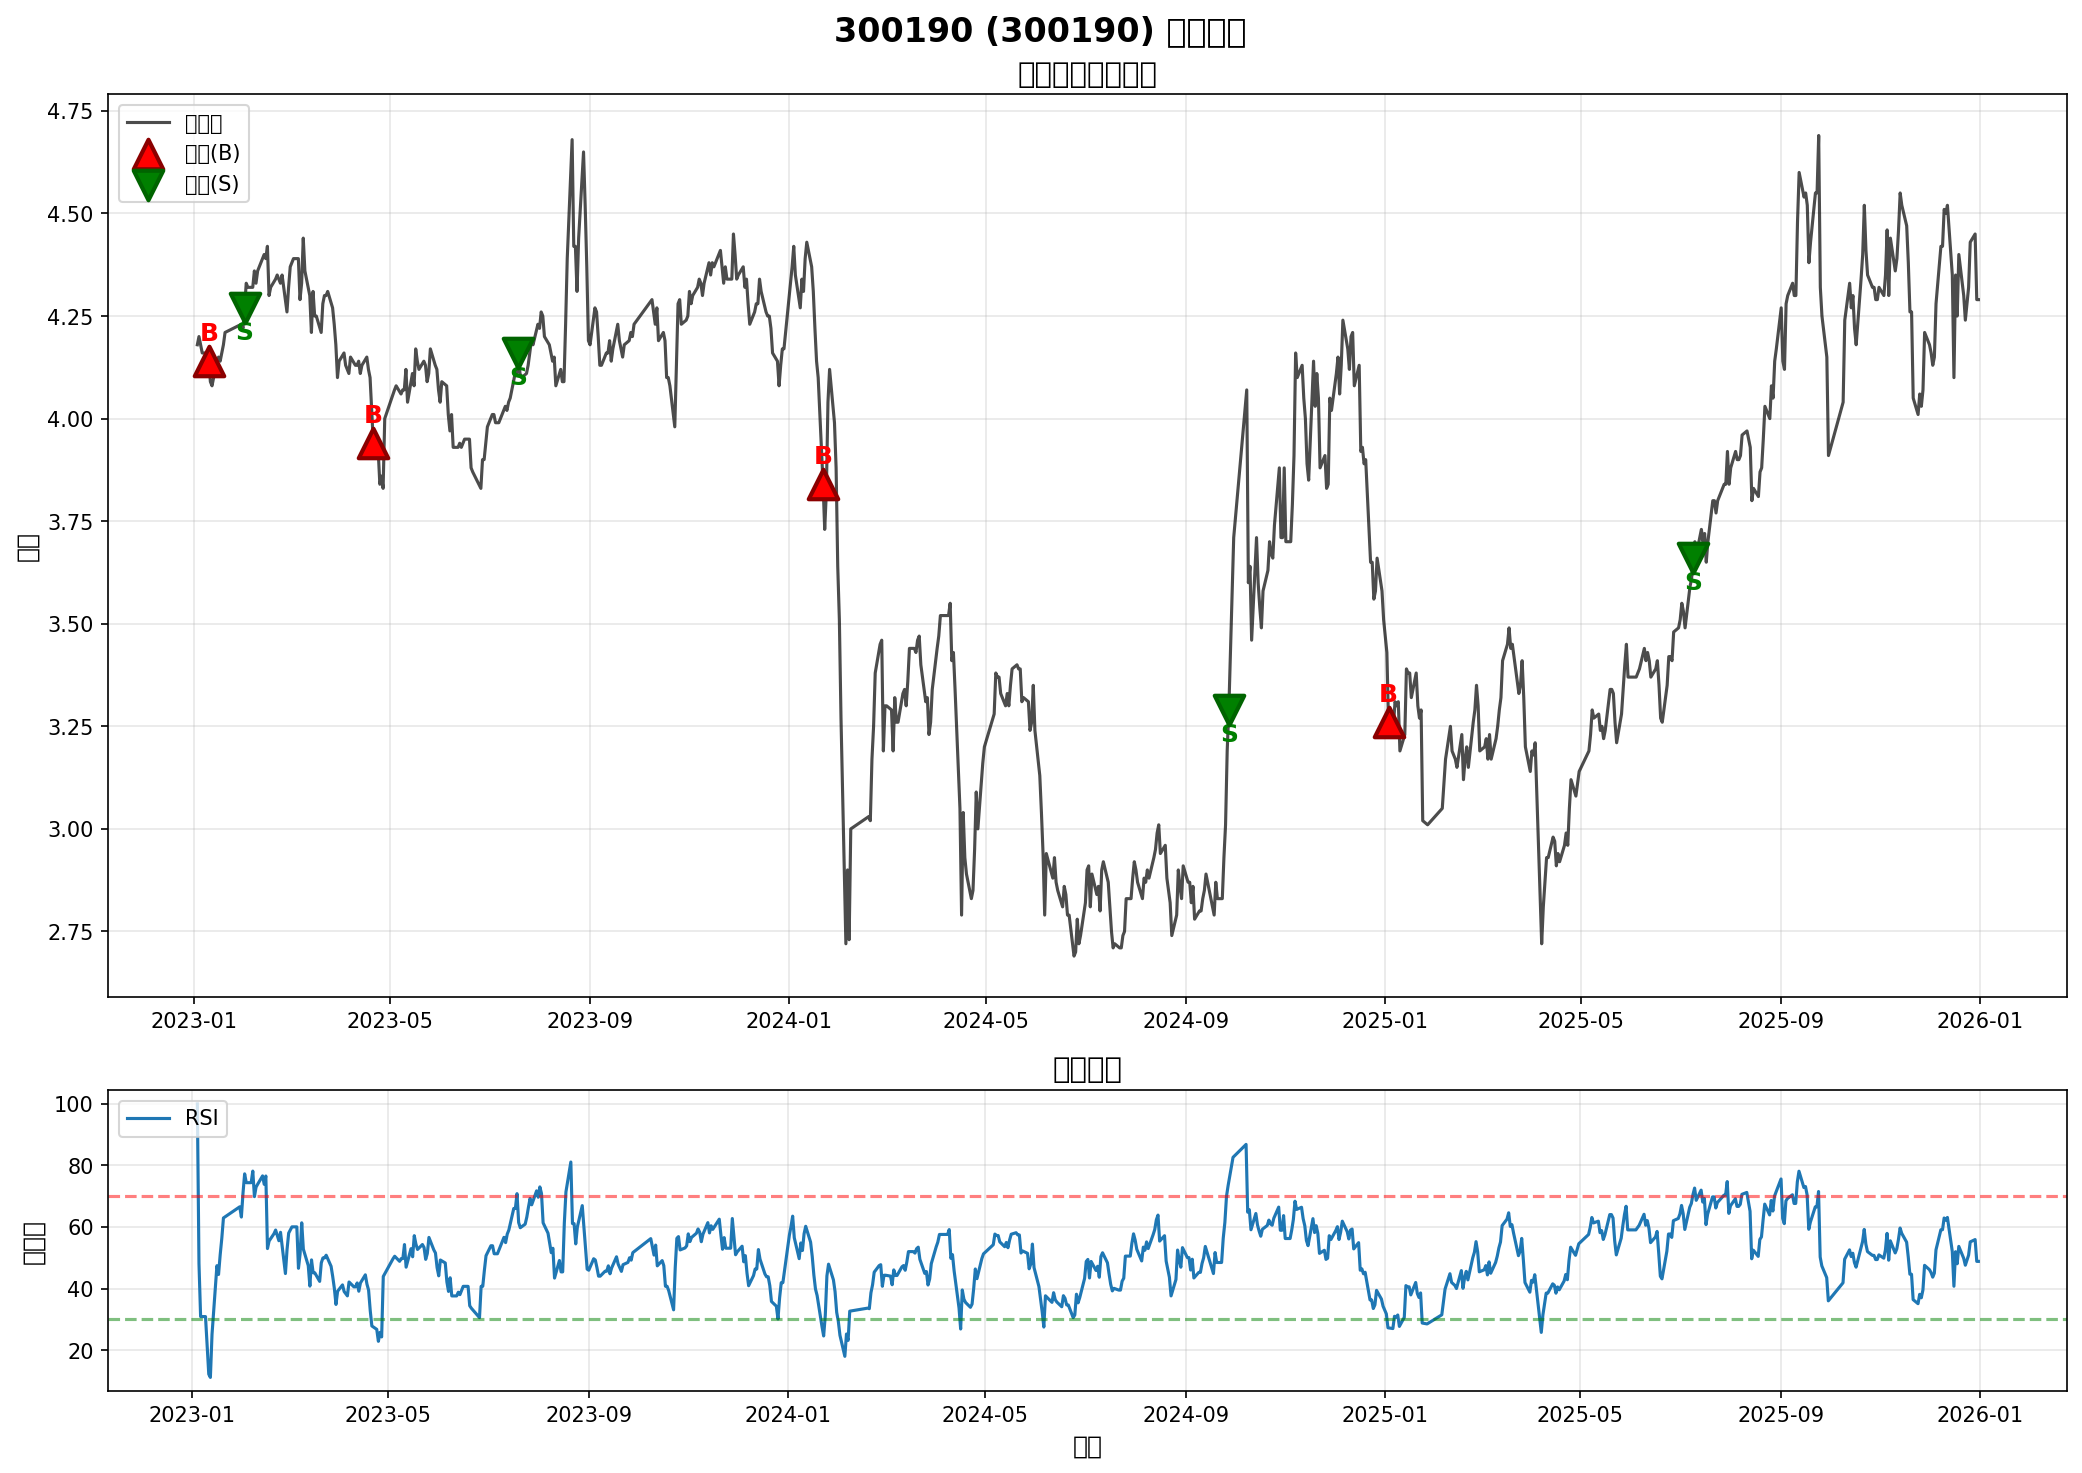Screen dimensions: 2082x1473
Task: Click the green sell marker near 2024-10
Action: click(1229, 708)
